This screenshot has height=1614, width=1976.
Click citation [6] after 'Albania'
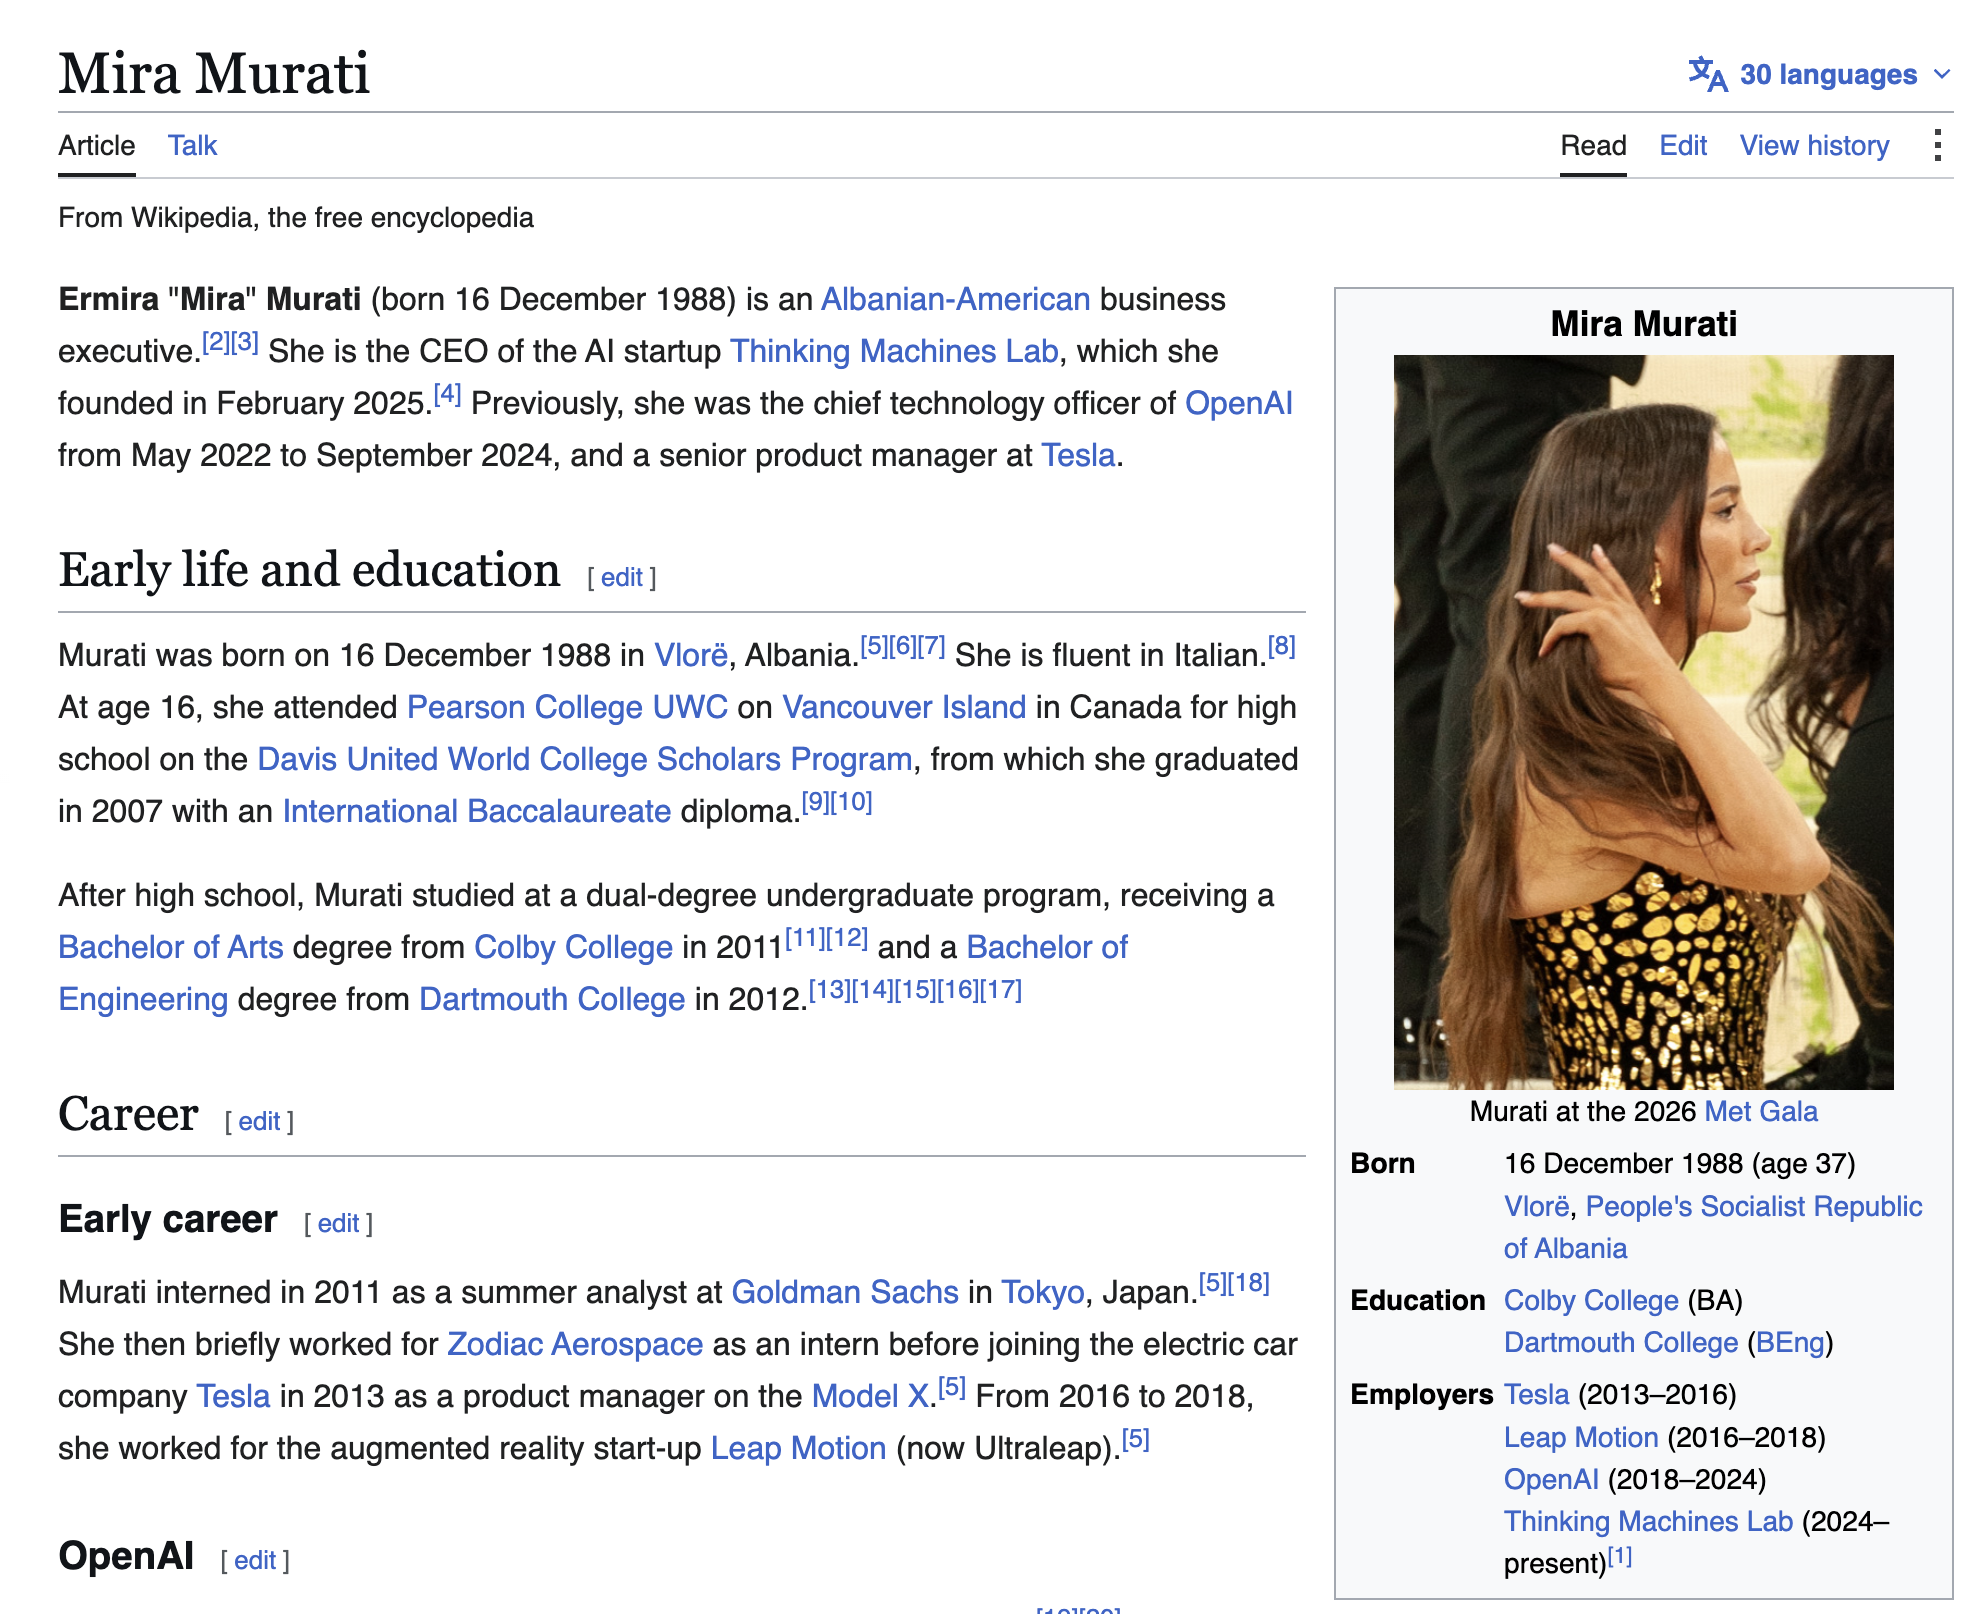coord(903,646)
